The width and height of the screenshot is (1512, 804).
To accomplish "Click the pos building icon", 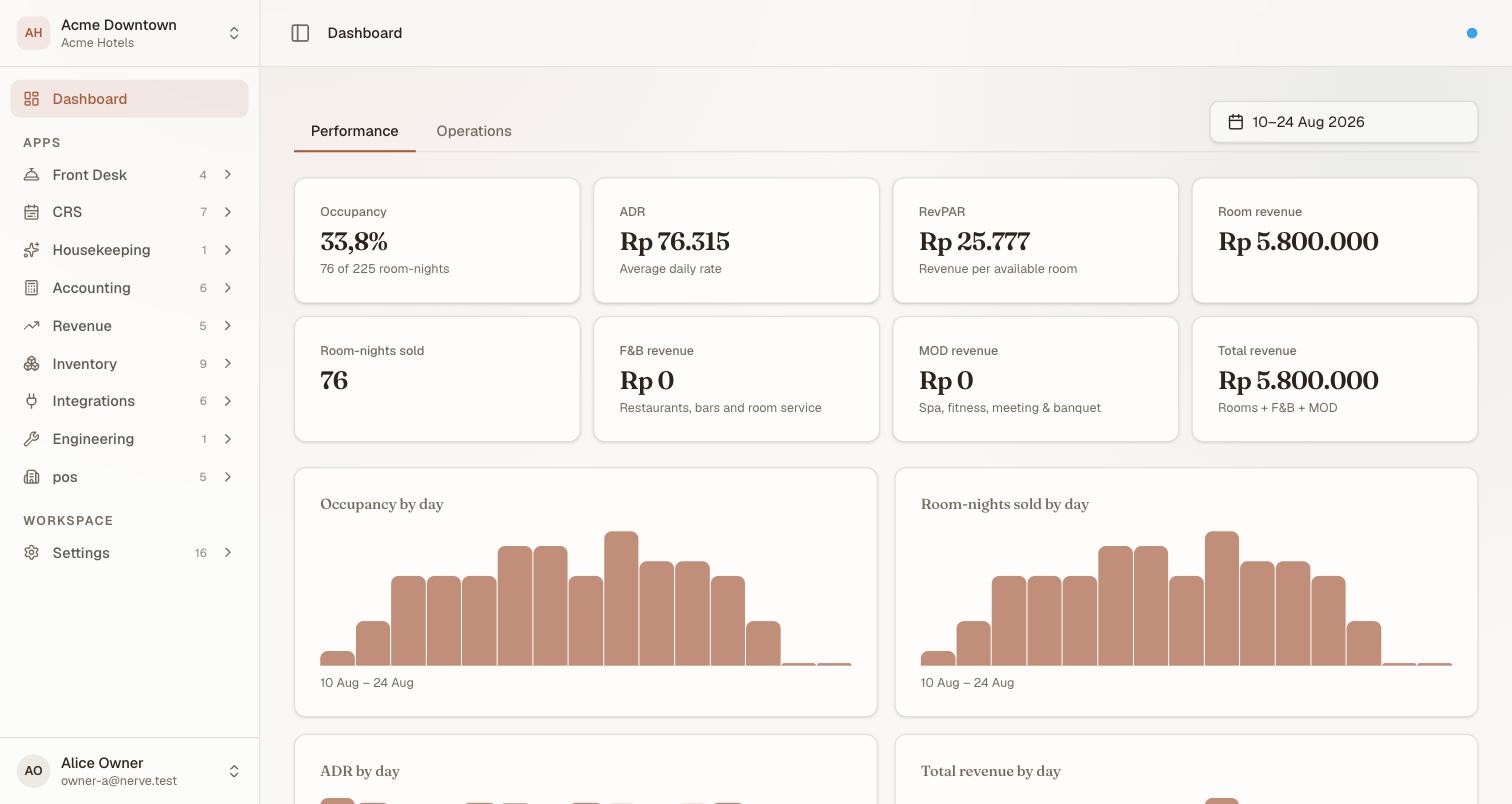I will [x=32, y=477].
